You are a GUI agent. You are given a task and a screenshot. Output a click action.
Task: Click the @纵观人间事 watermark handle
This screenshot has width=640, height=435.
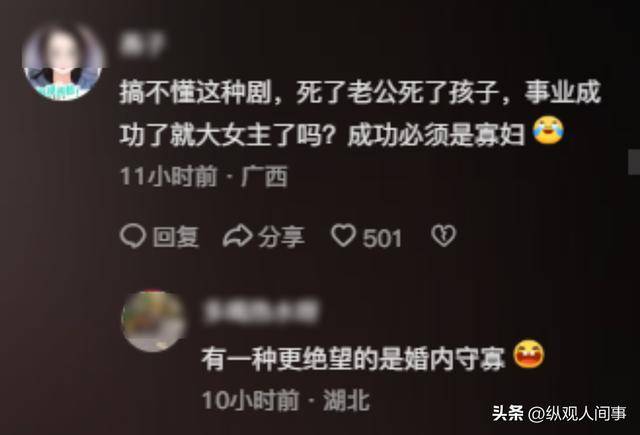pos(577,413)
